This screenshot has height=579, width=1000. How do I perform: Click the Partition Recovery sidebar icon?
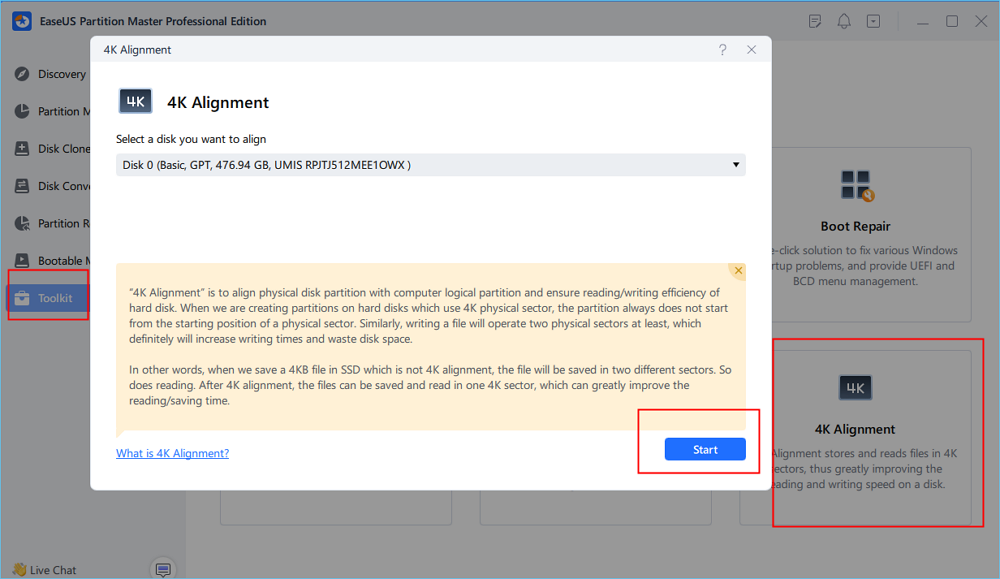pos(22,223)
